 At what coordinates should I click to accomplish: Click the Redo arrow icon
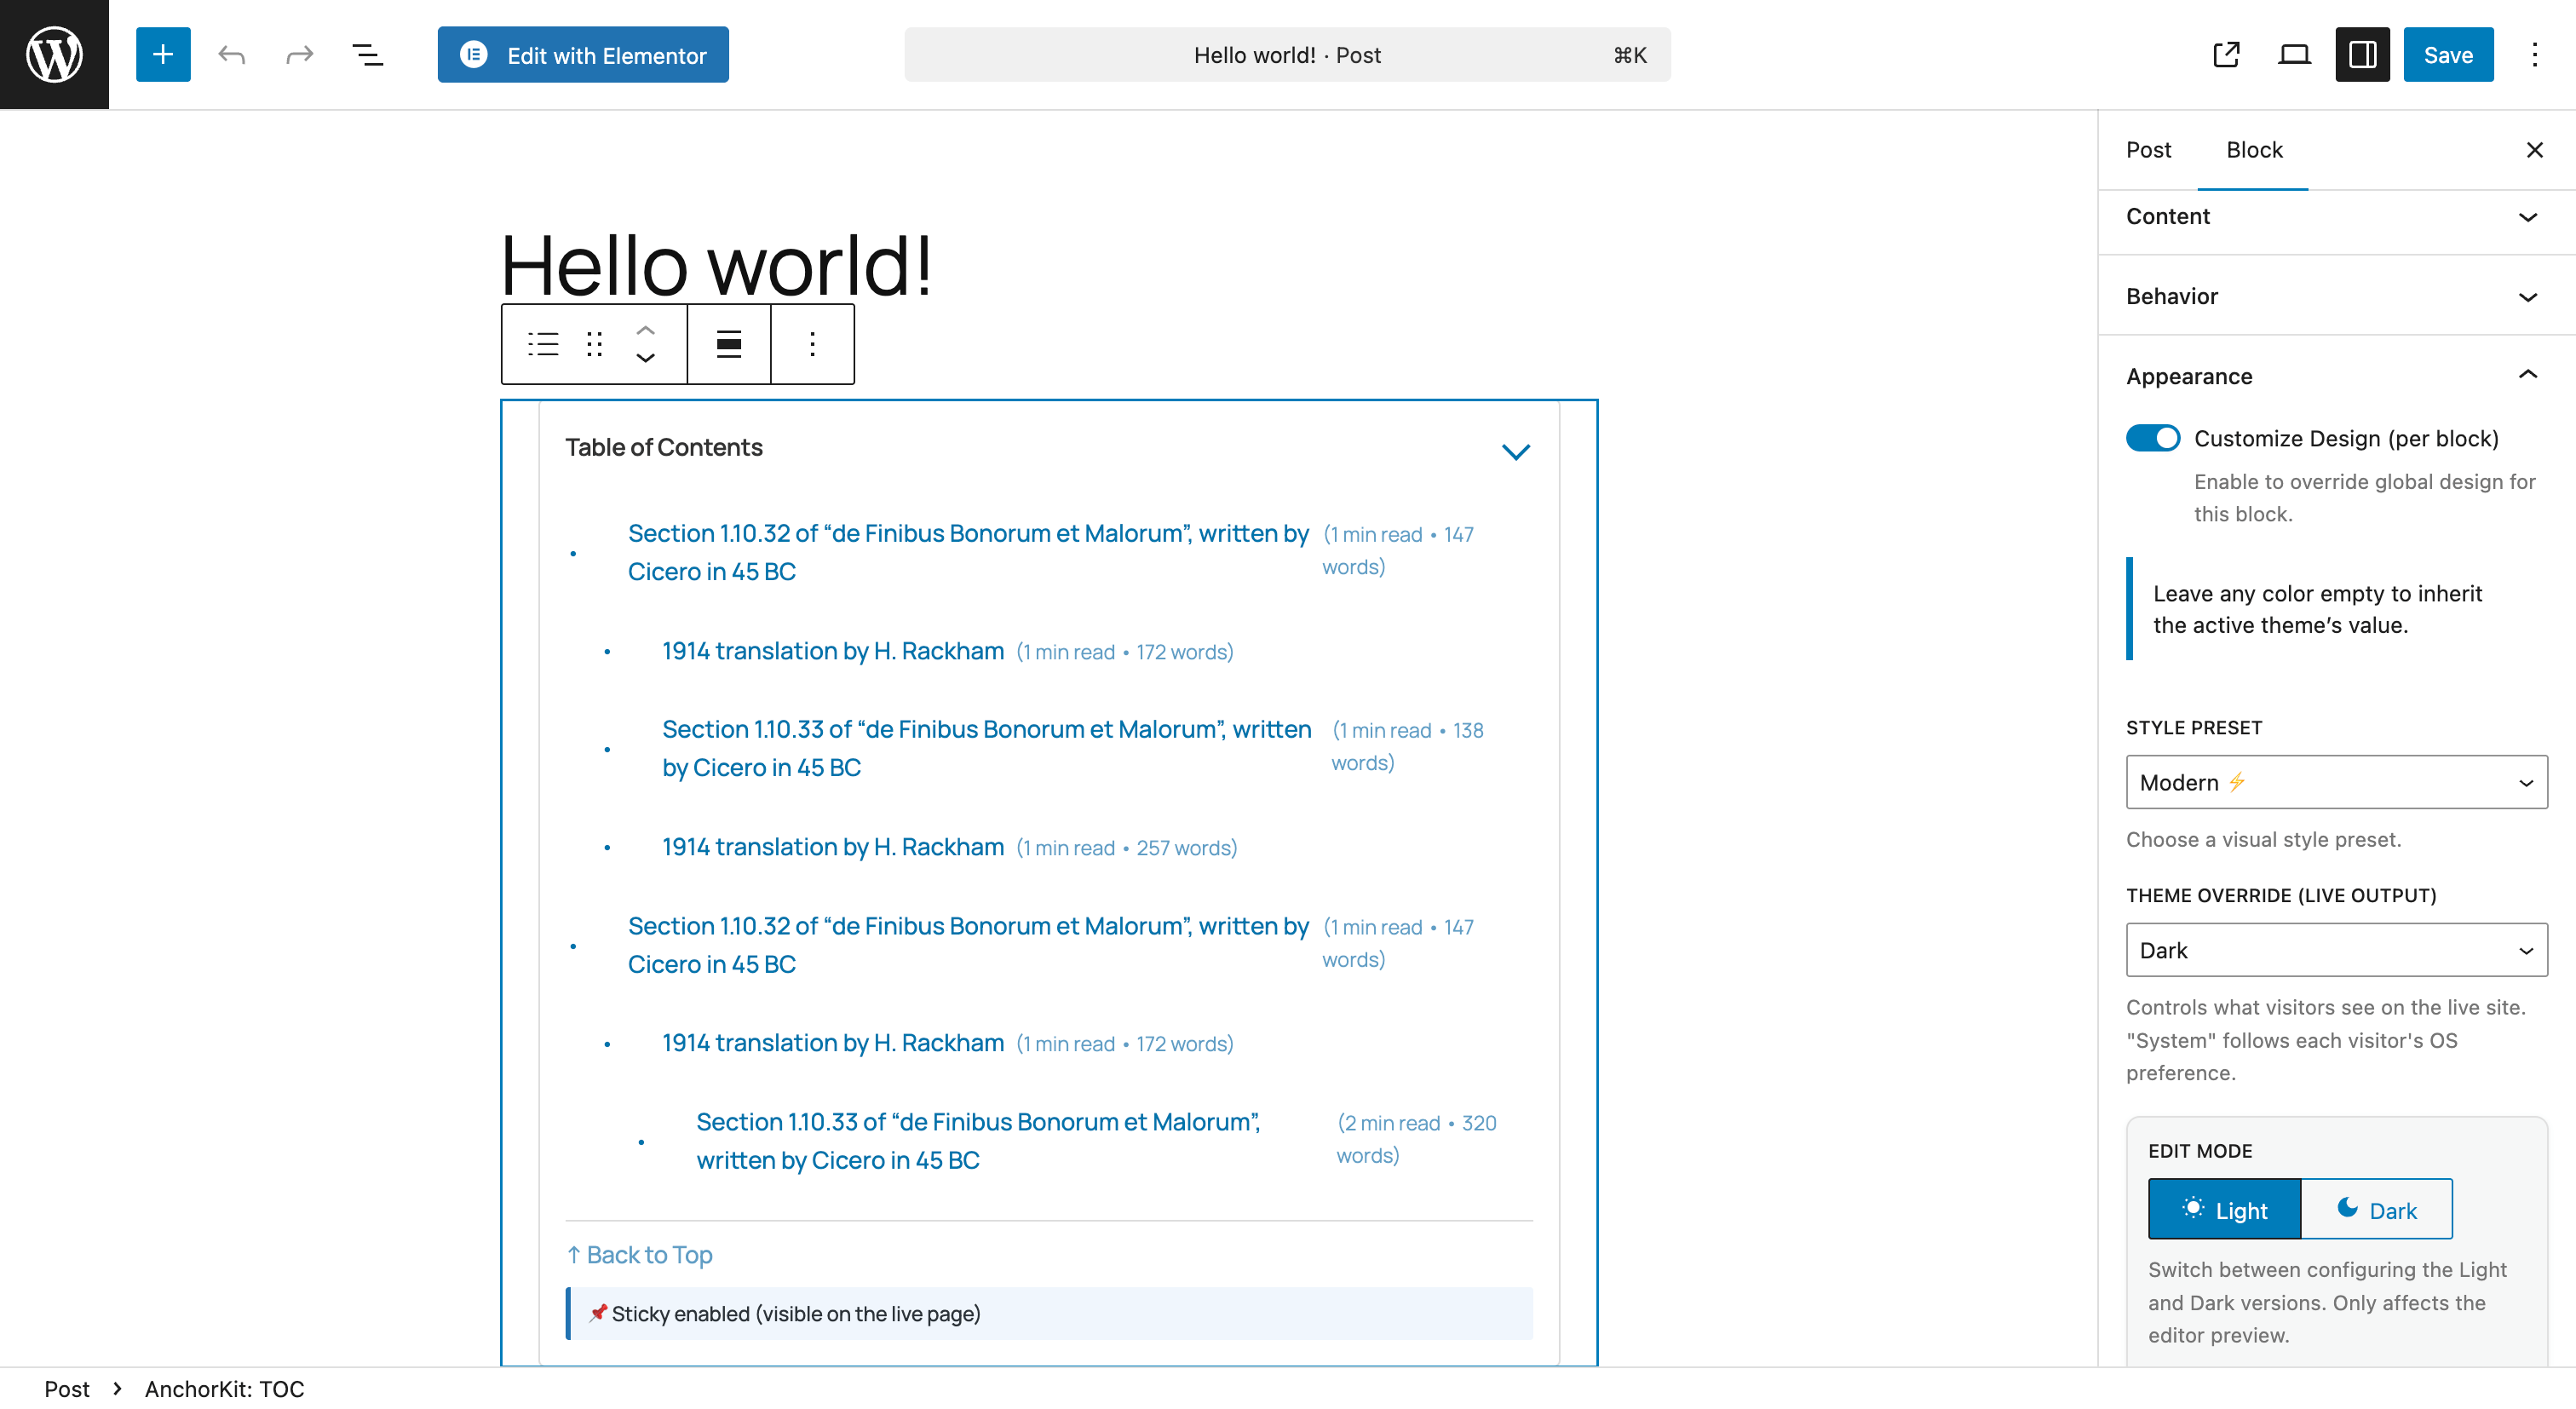coord(297,54)
